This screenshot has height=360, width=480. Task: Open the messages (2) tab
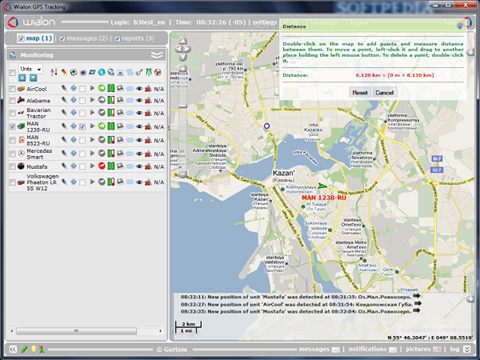tap(87, 38)
